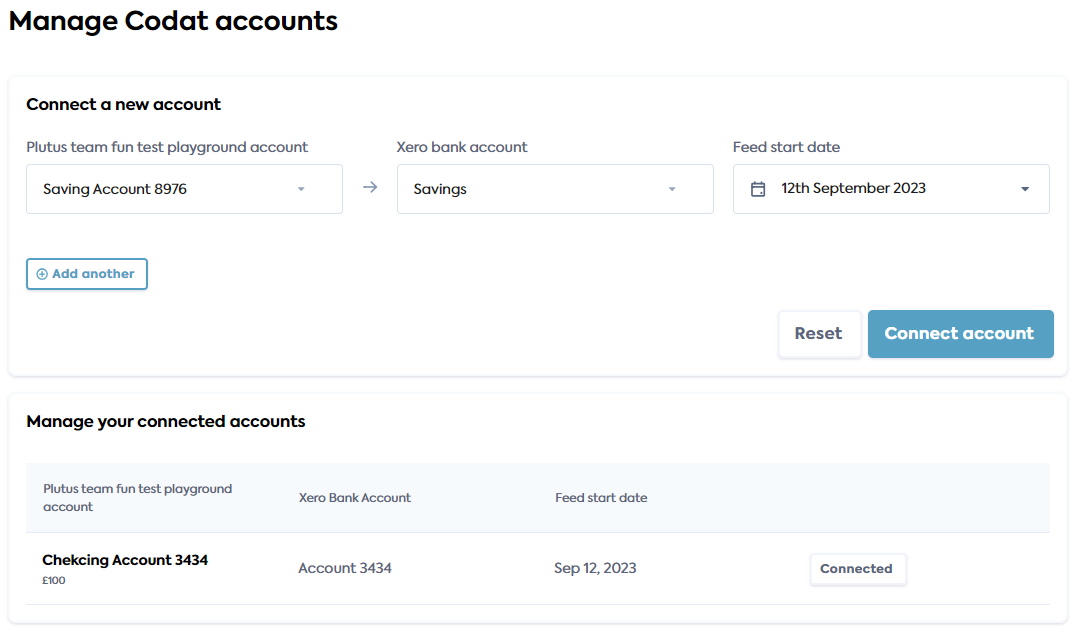
Task: Click the Connect a new account section title
Action: point(123,104)
